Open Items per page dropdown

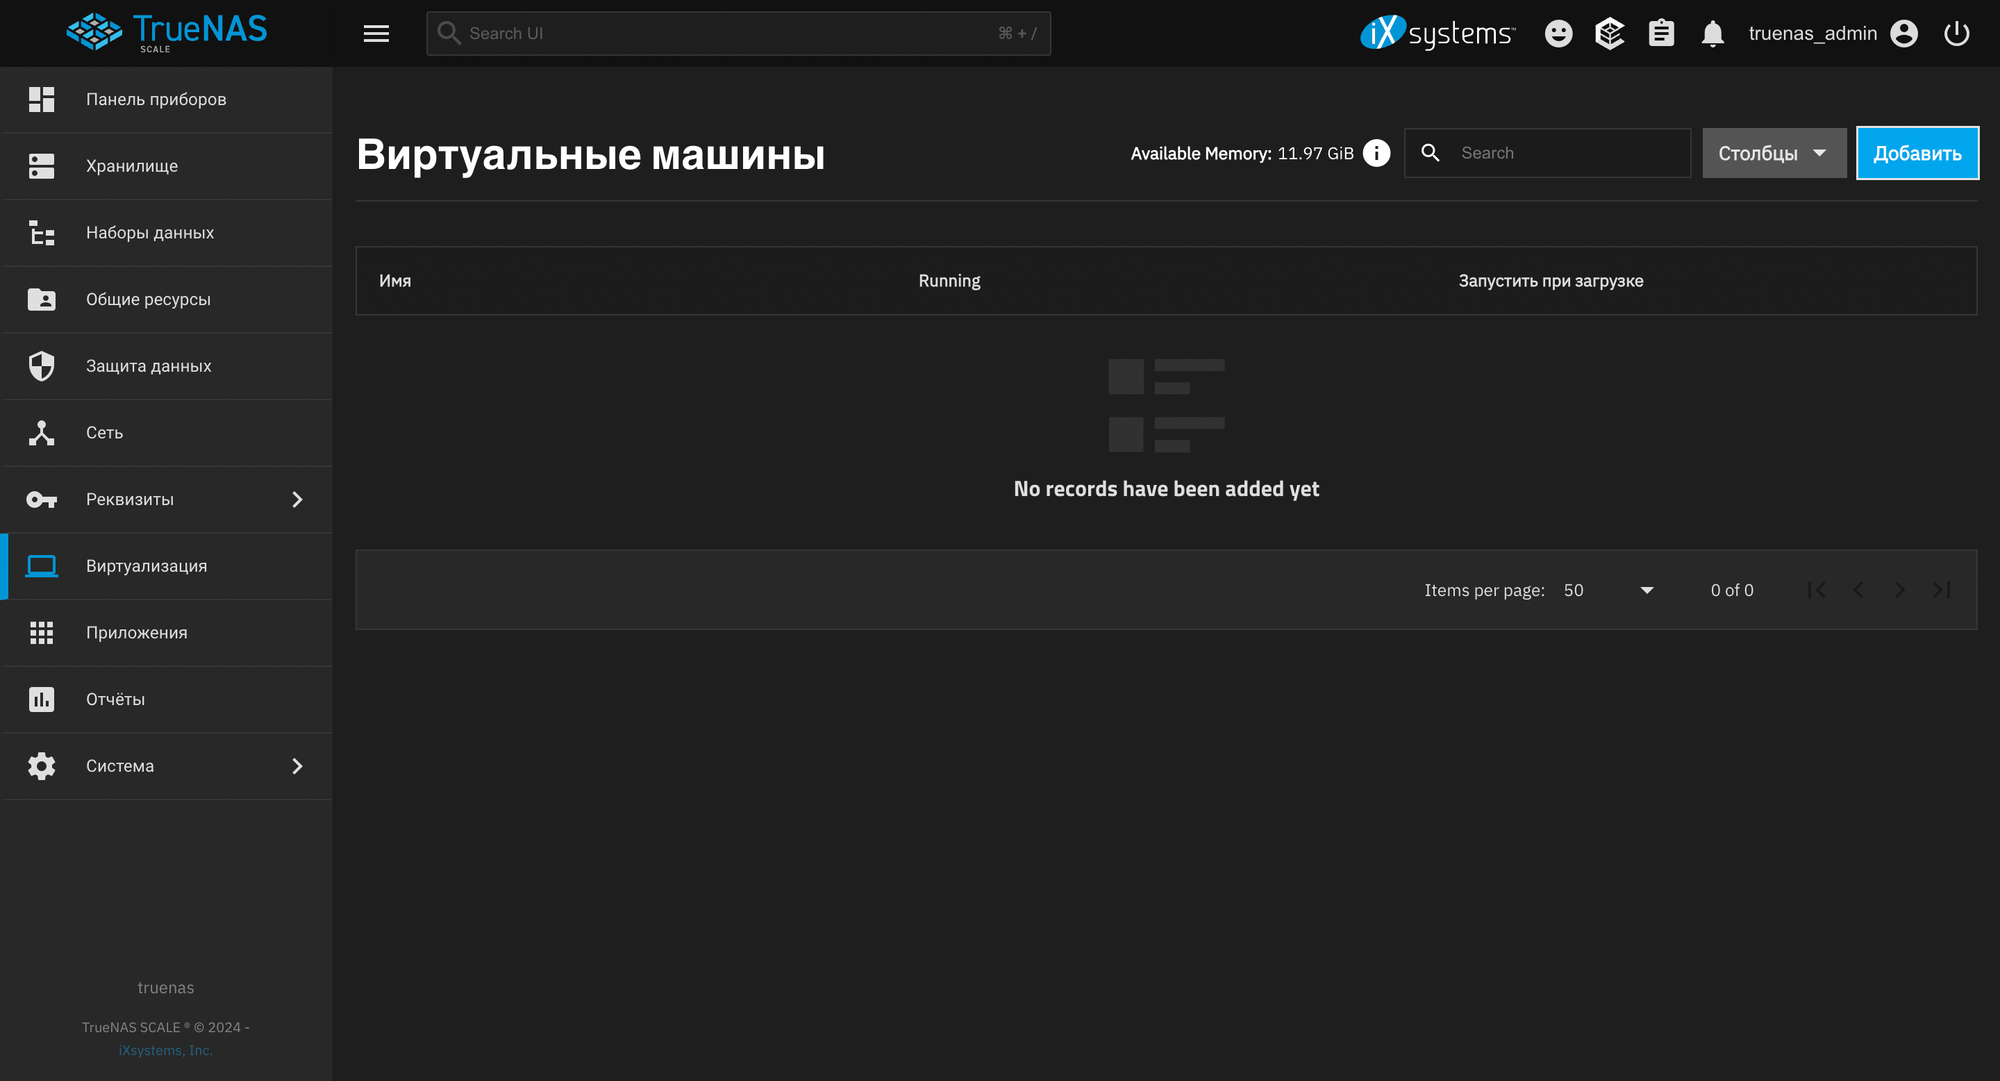pyautogui.click(x=1609, y=590)
